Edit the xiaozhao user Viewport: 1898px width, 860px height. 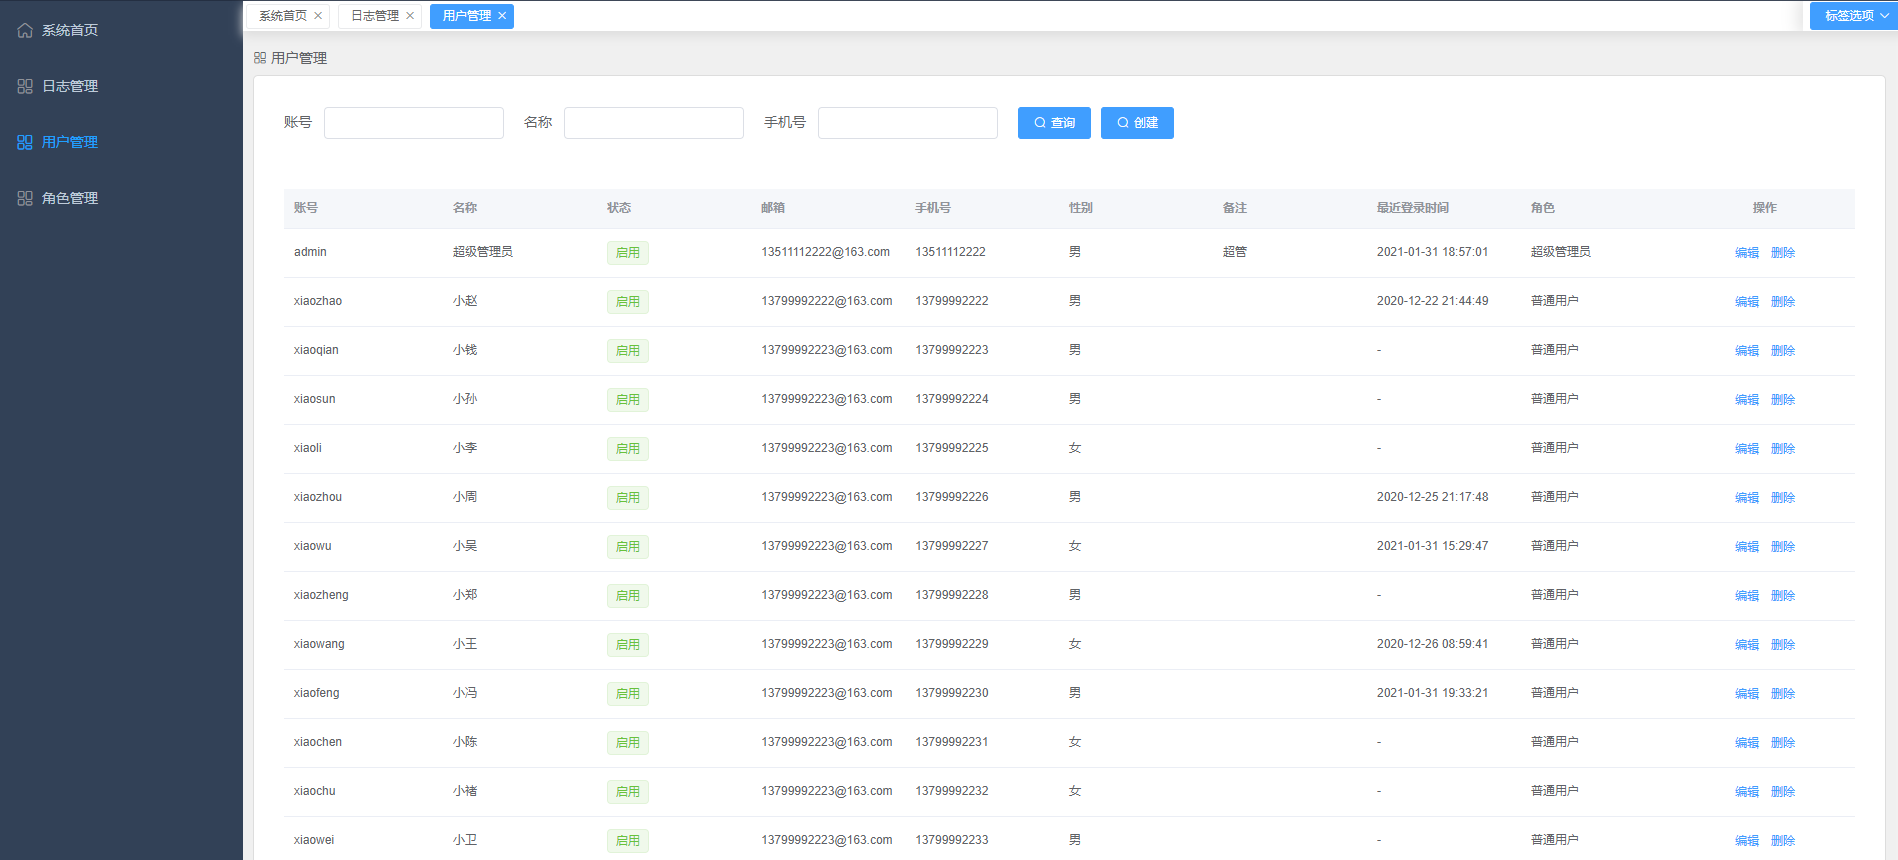[x=1747, y=302]
